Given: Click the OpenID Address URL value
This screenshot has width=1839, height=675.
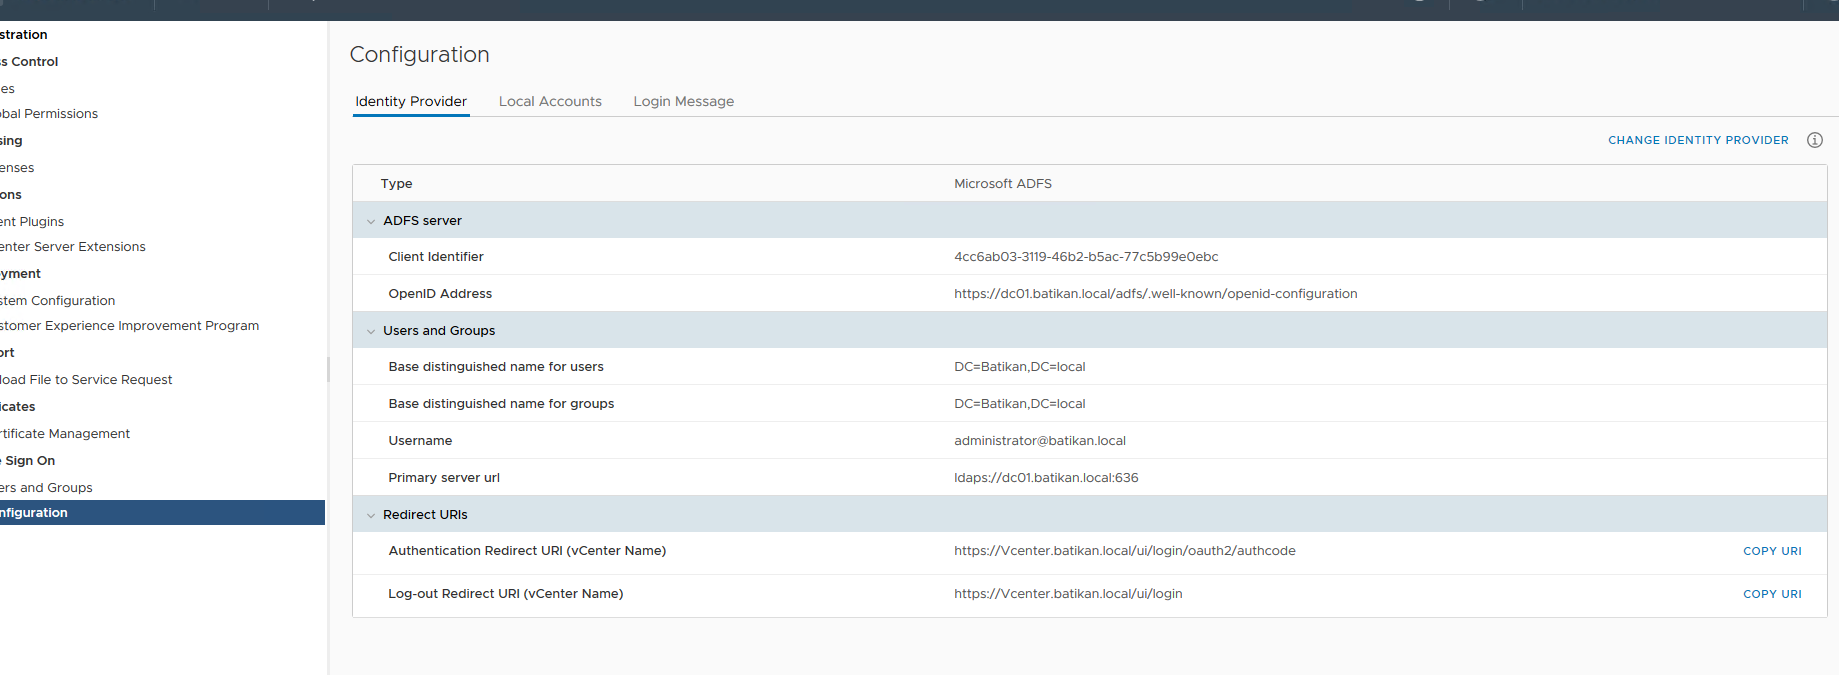Looking at the screenshot, I should [1155, 294].
